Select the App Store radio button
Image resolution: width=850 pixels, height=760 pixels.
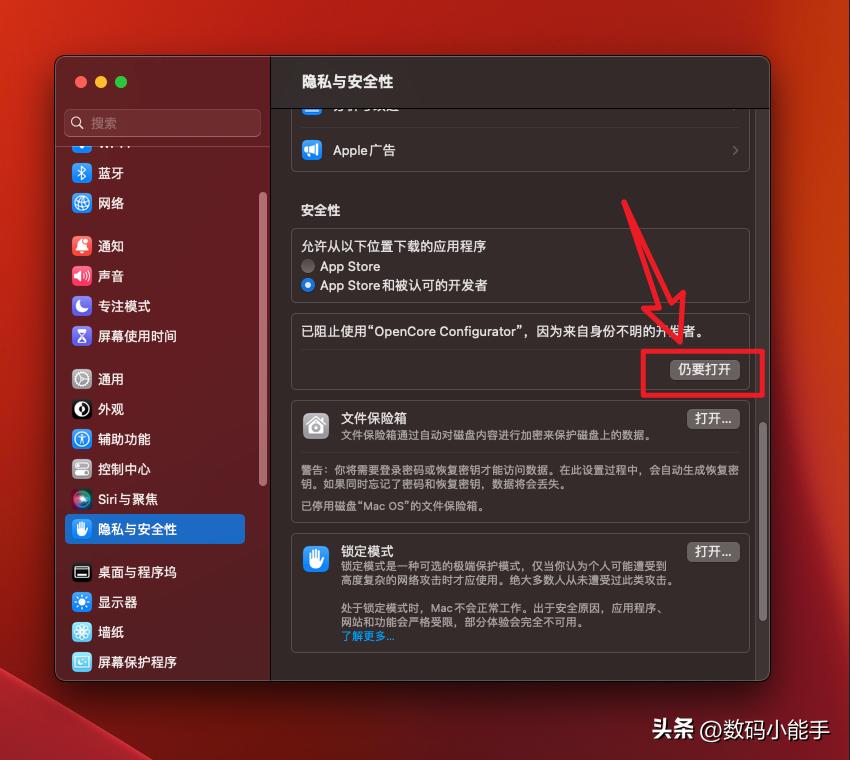pyautogui.click(x=310, y=266)
